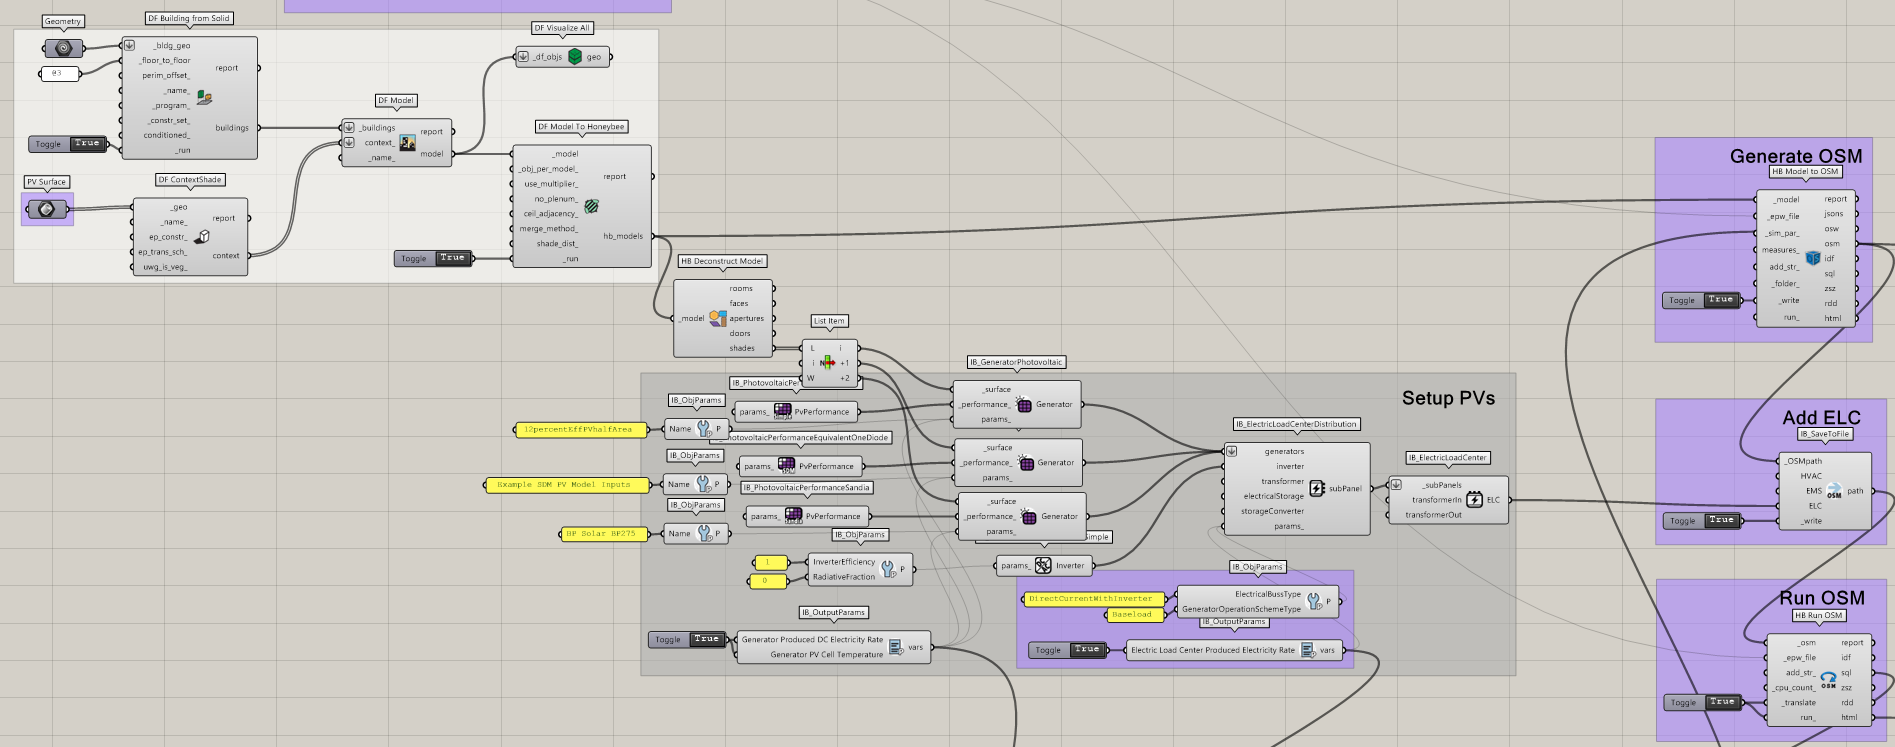Click the arrow marker on the generators input

coord(1232,452)
